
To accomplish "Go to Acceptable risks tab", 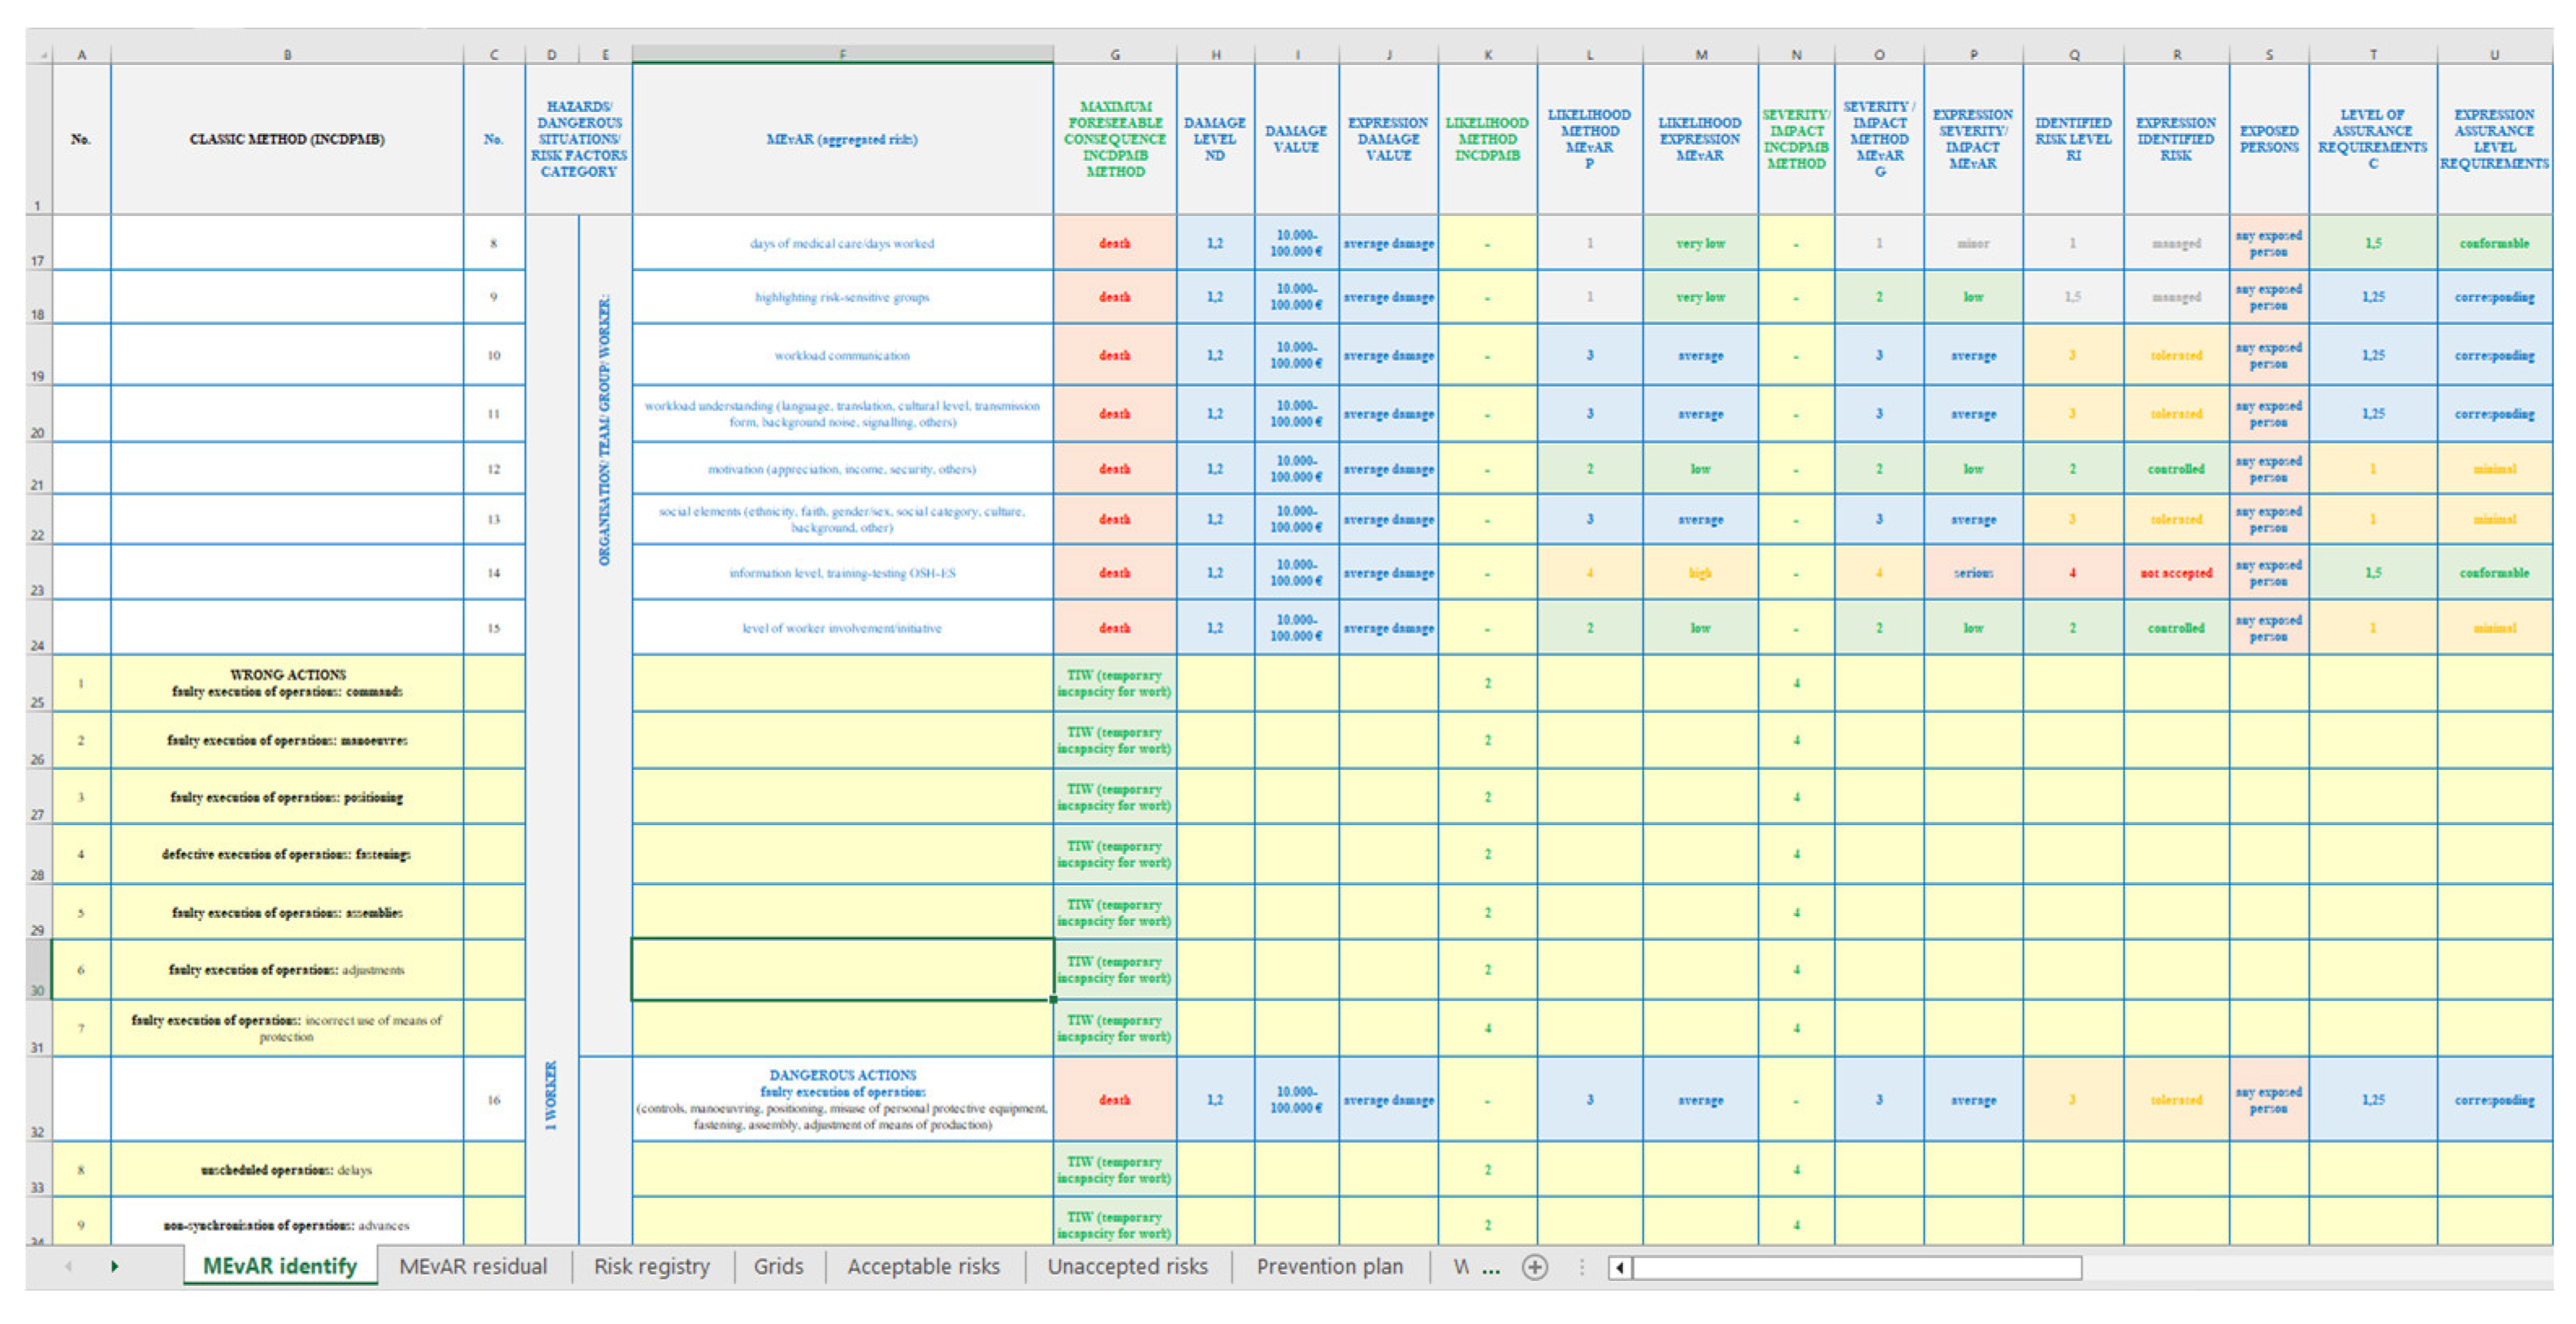I will point(923,1266).
